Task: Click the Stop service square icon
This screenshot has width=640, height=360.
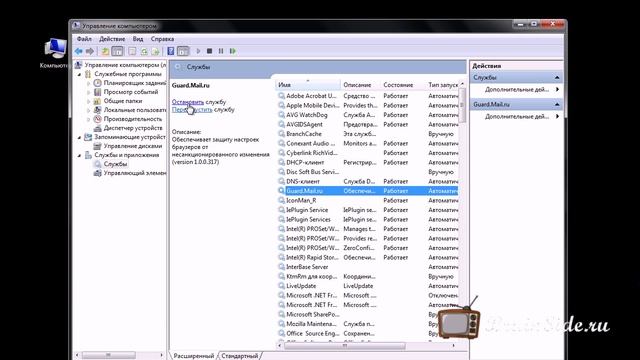Action: [x=209, y=51]
